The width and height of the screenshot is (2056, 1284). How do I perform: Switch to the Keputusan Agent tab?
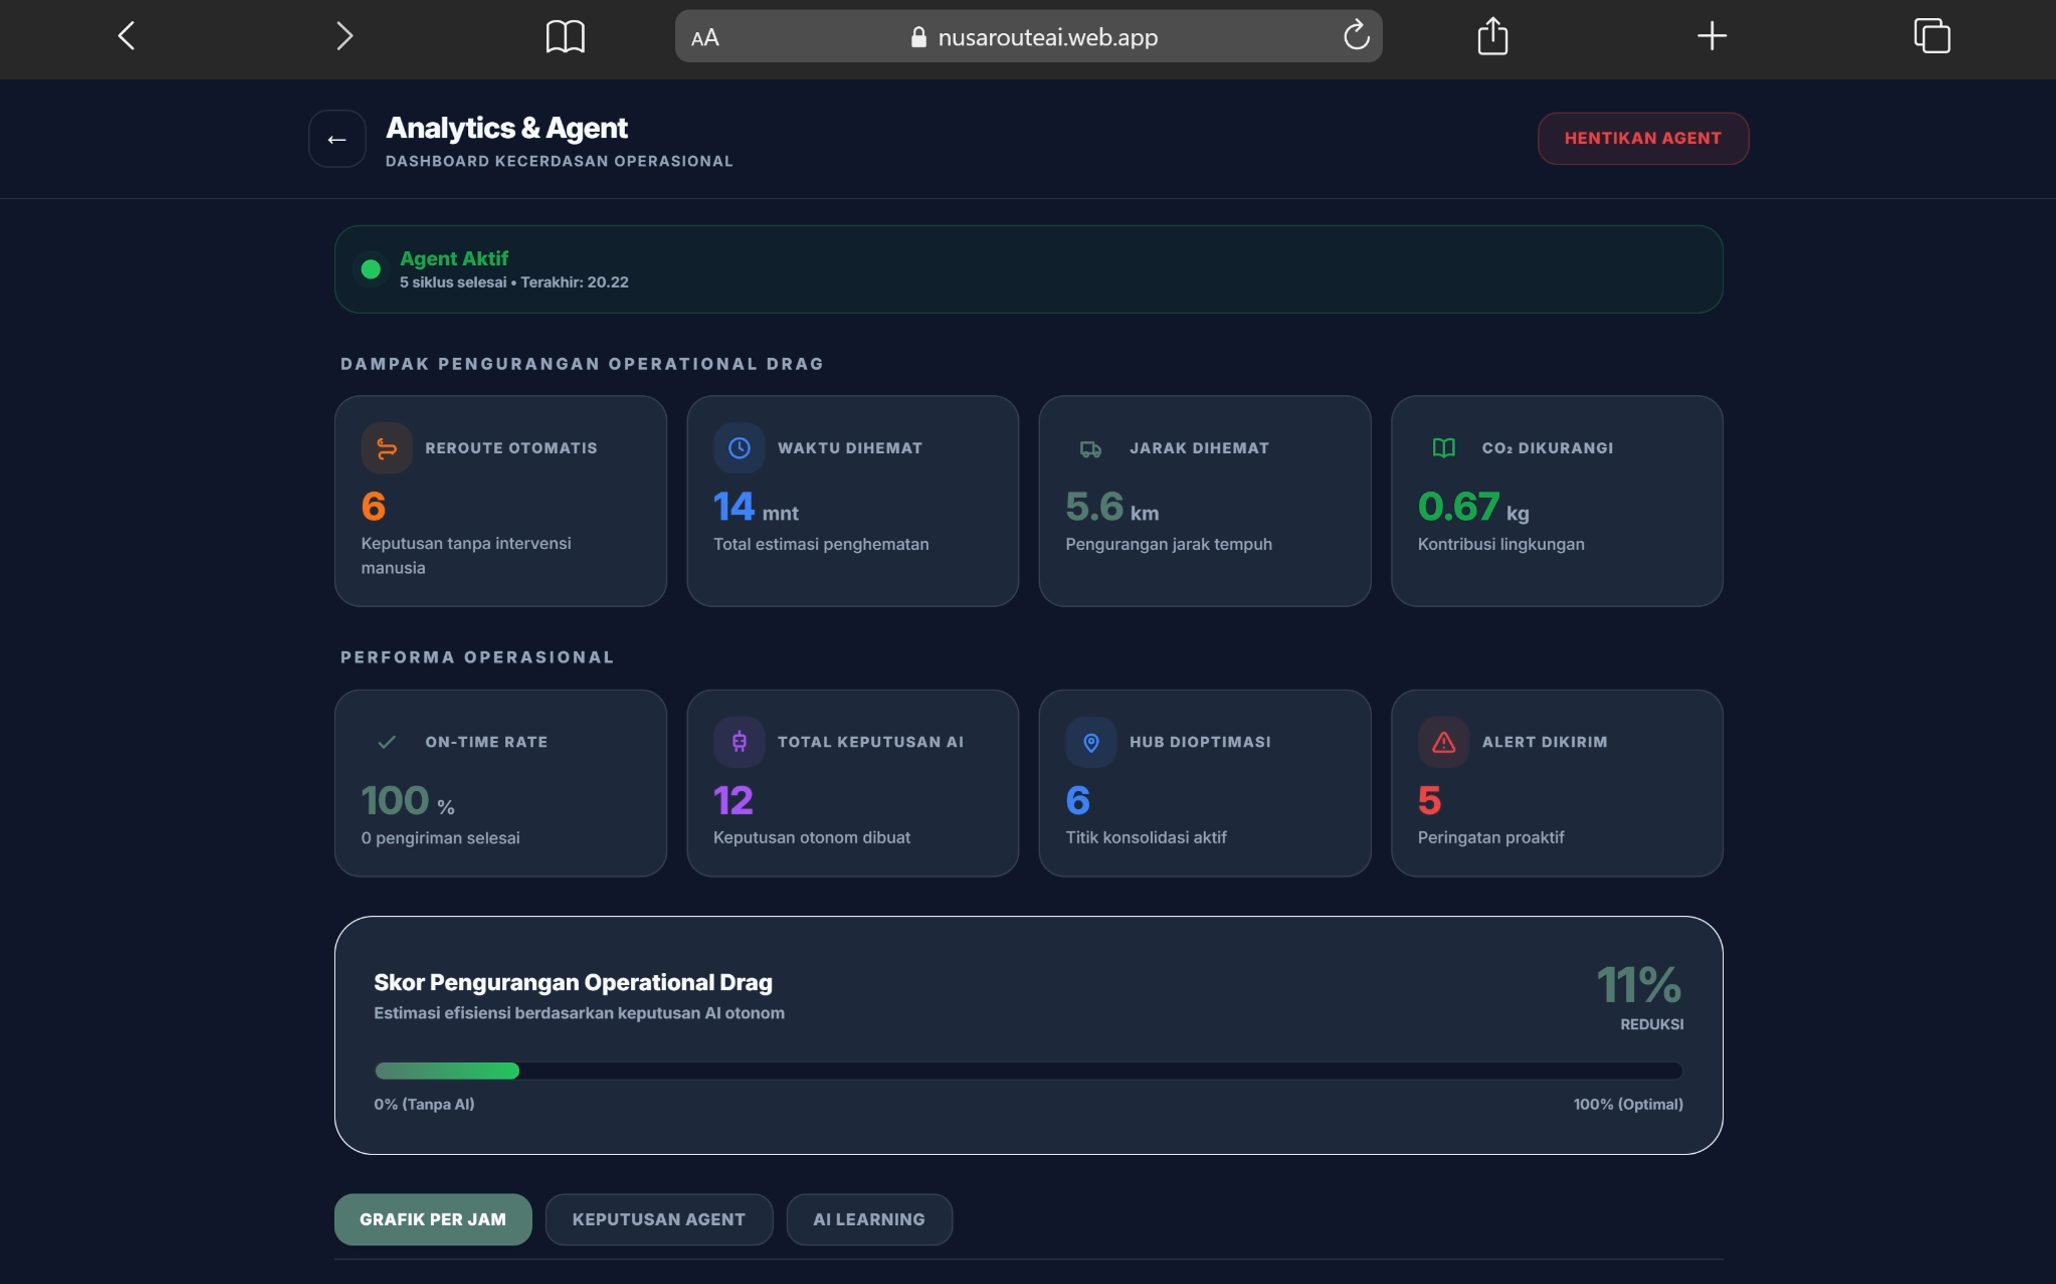659,1219
